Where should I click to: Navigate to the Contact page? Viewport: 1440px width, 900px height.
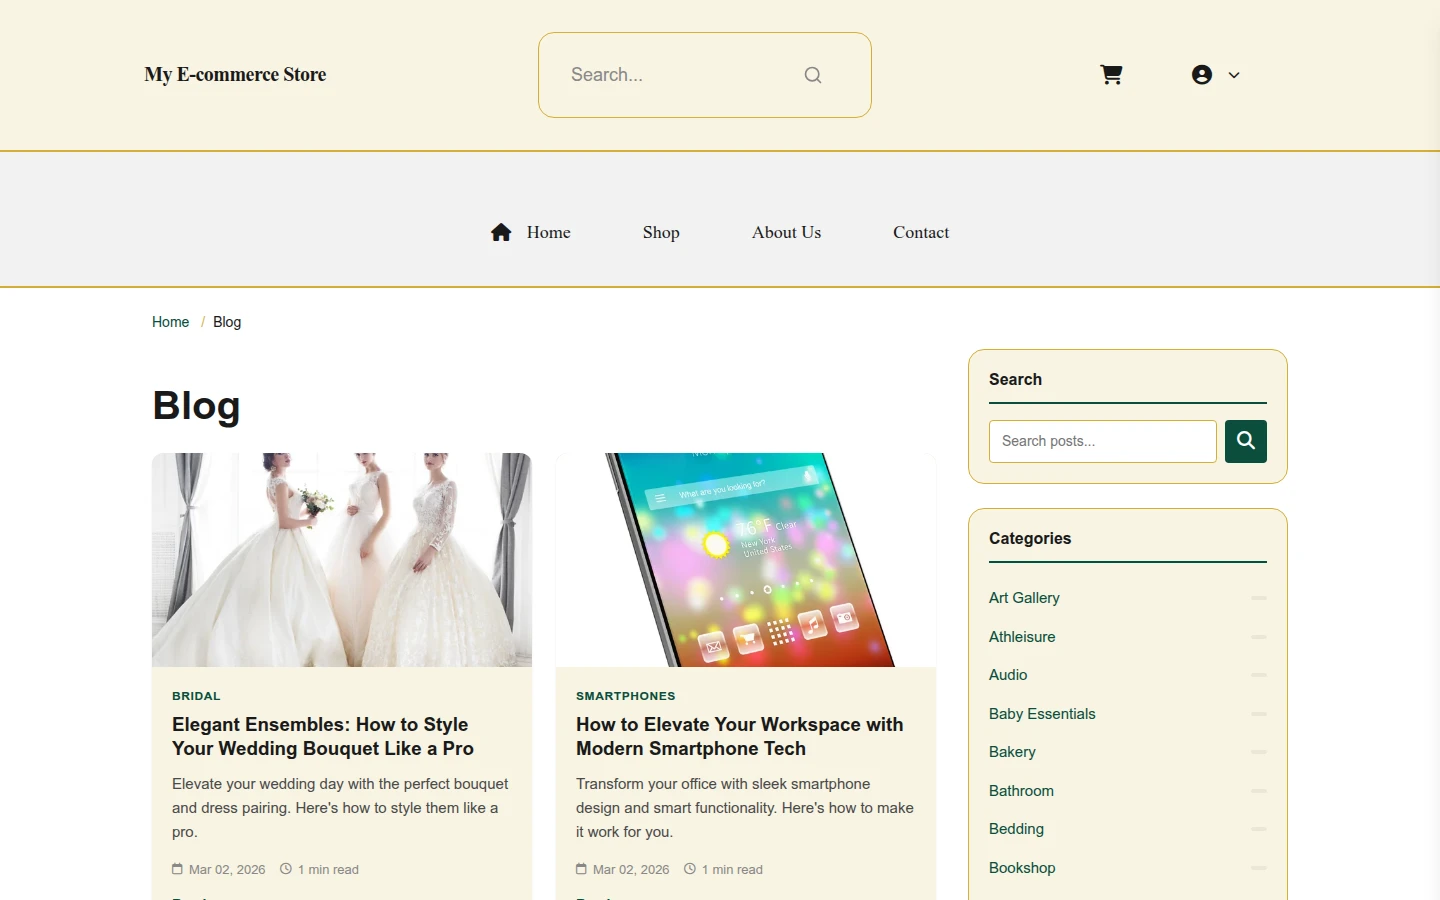[x=921, y=232]
